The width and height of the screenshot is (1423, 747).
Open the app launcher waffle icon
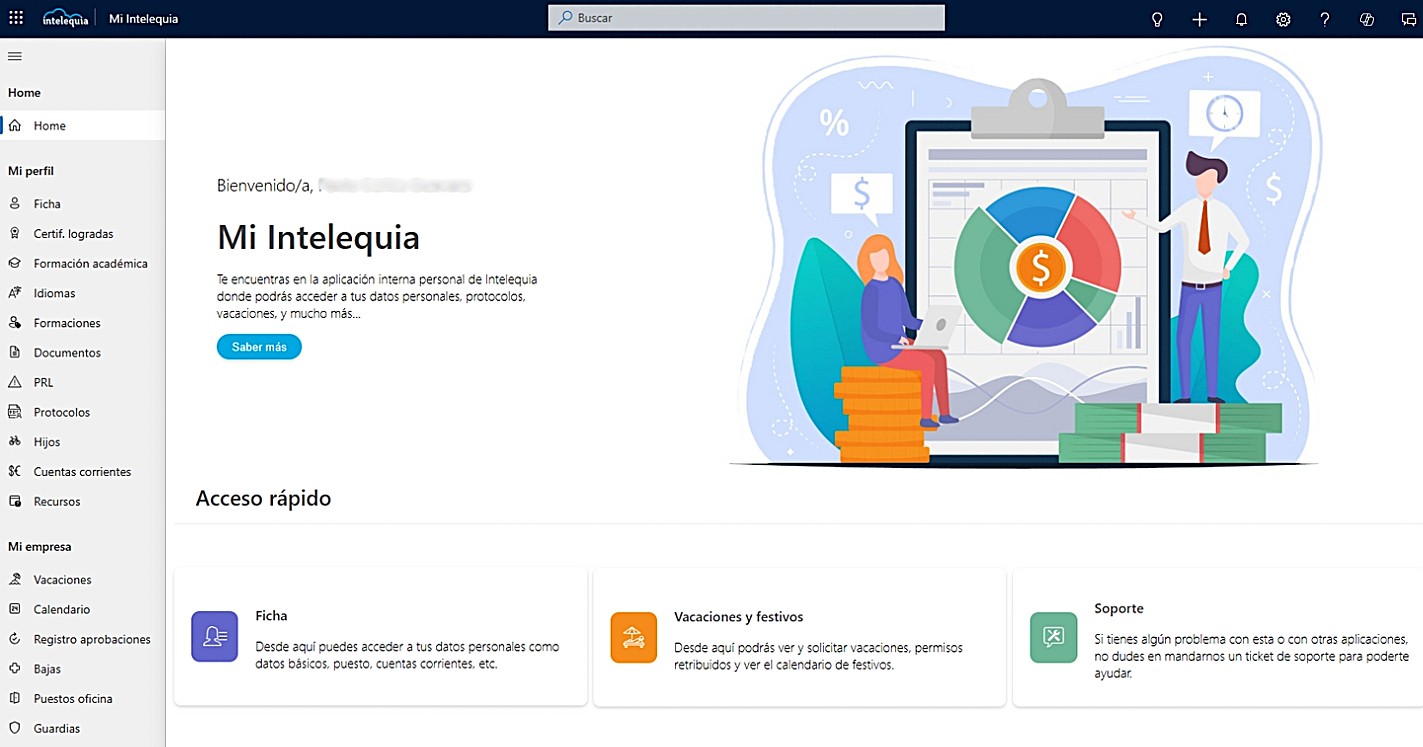[x=15, y=17]
